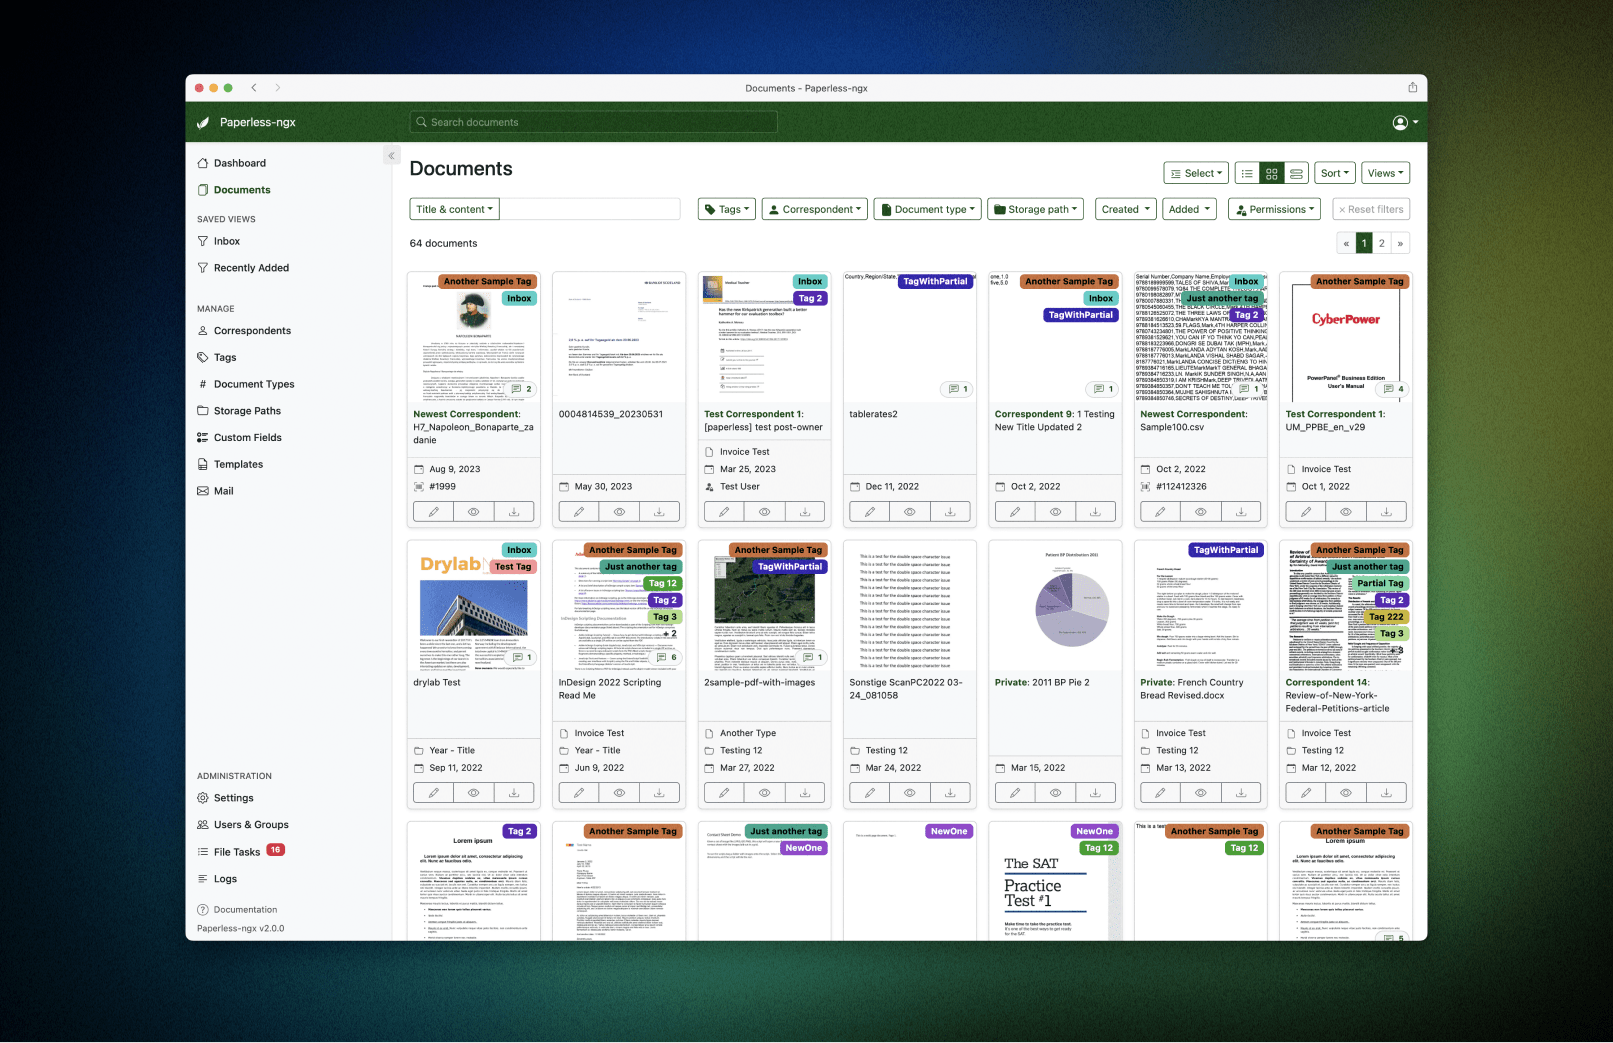
Task: Open the Views dropdown
Action: pyautogui.click(x=1385, y=173)
